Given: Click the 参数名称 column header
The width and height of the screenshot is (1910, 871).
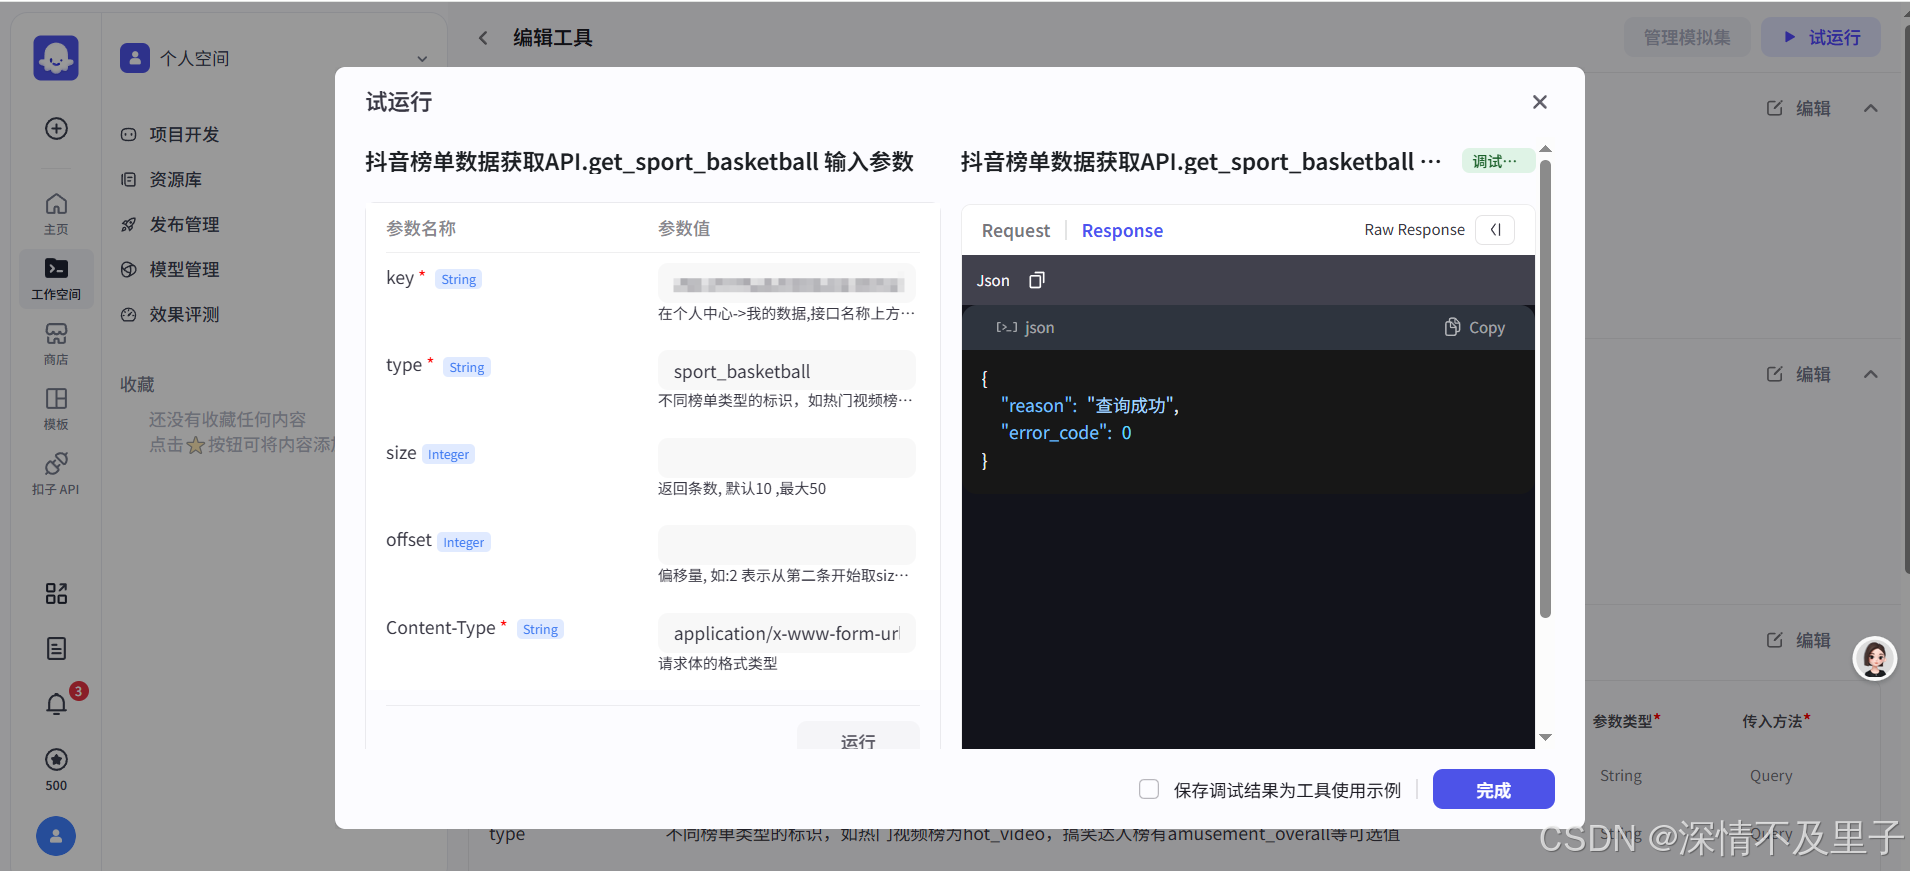Looking at the screenshot, I should click(421, 228).
